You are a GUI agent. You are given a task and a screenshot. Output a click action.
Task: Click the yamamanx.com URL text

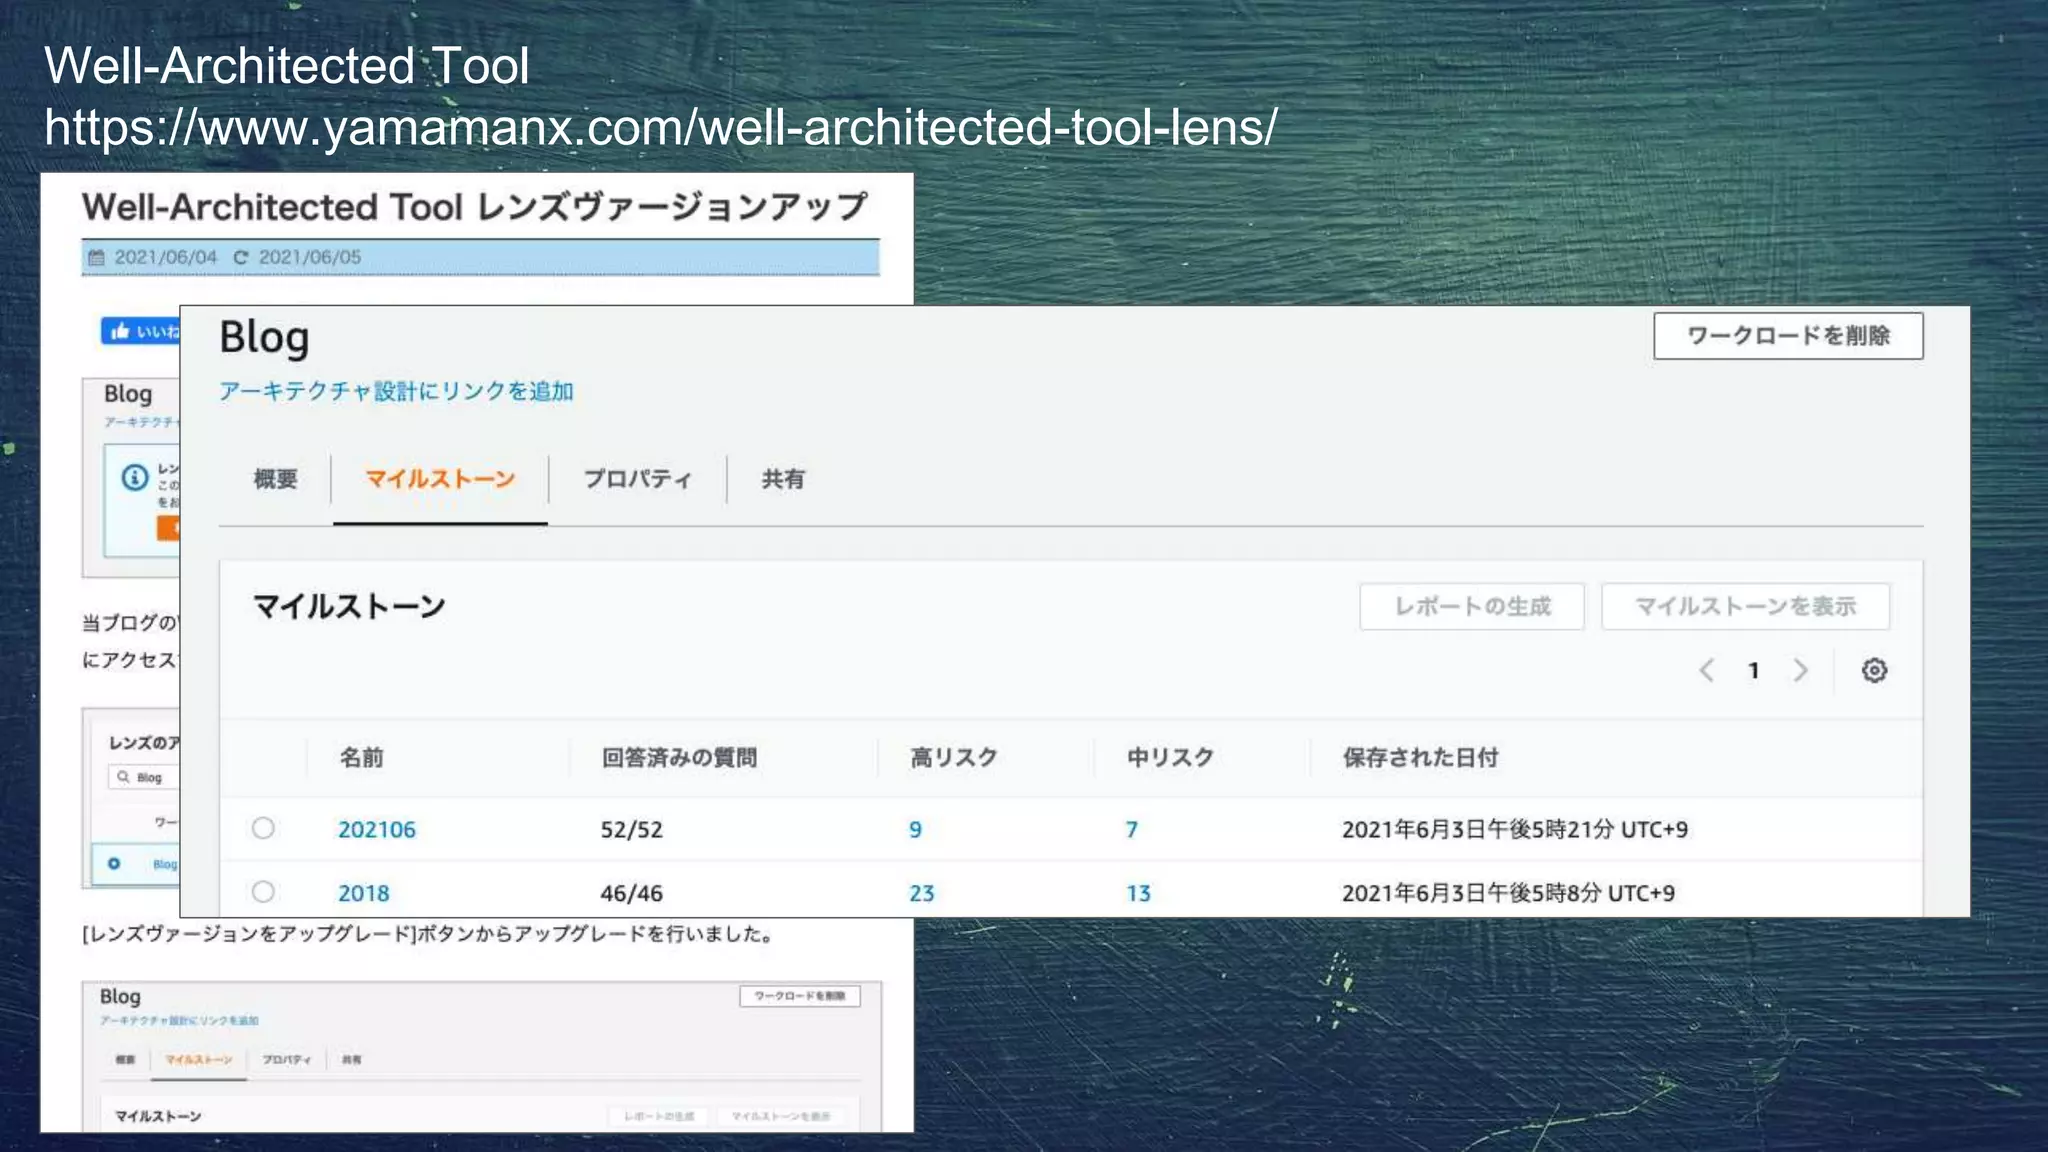tap(661, 127)
